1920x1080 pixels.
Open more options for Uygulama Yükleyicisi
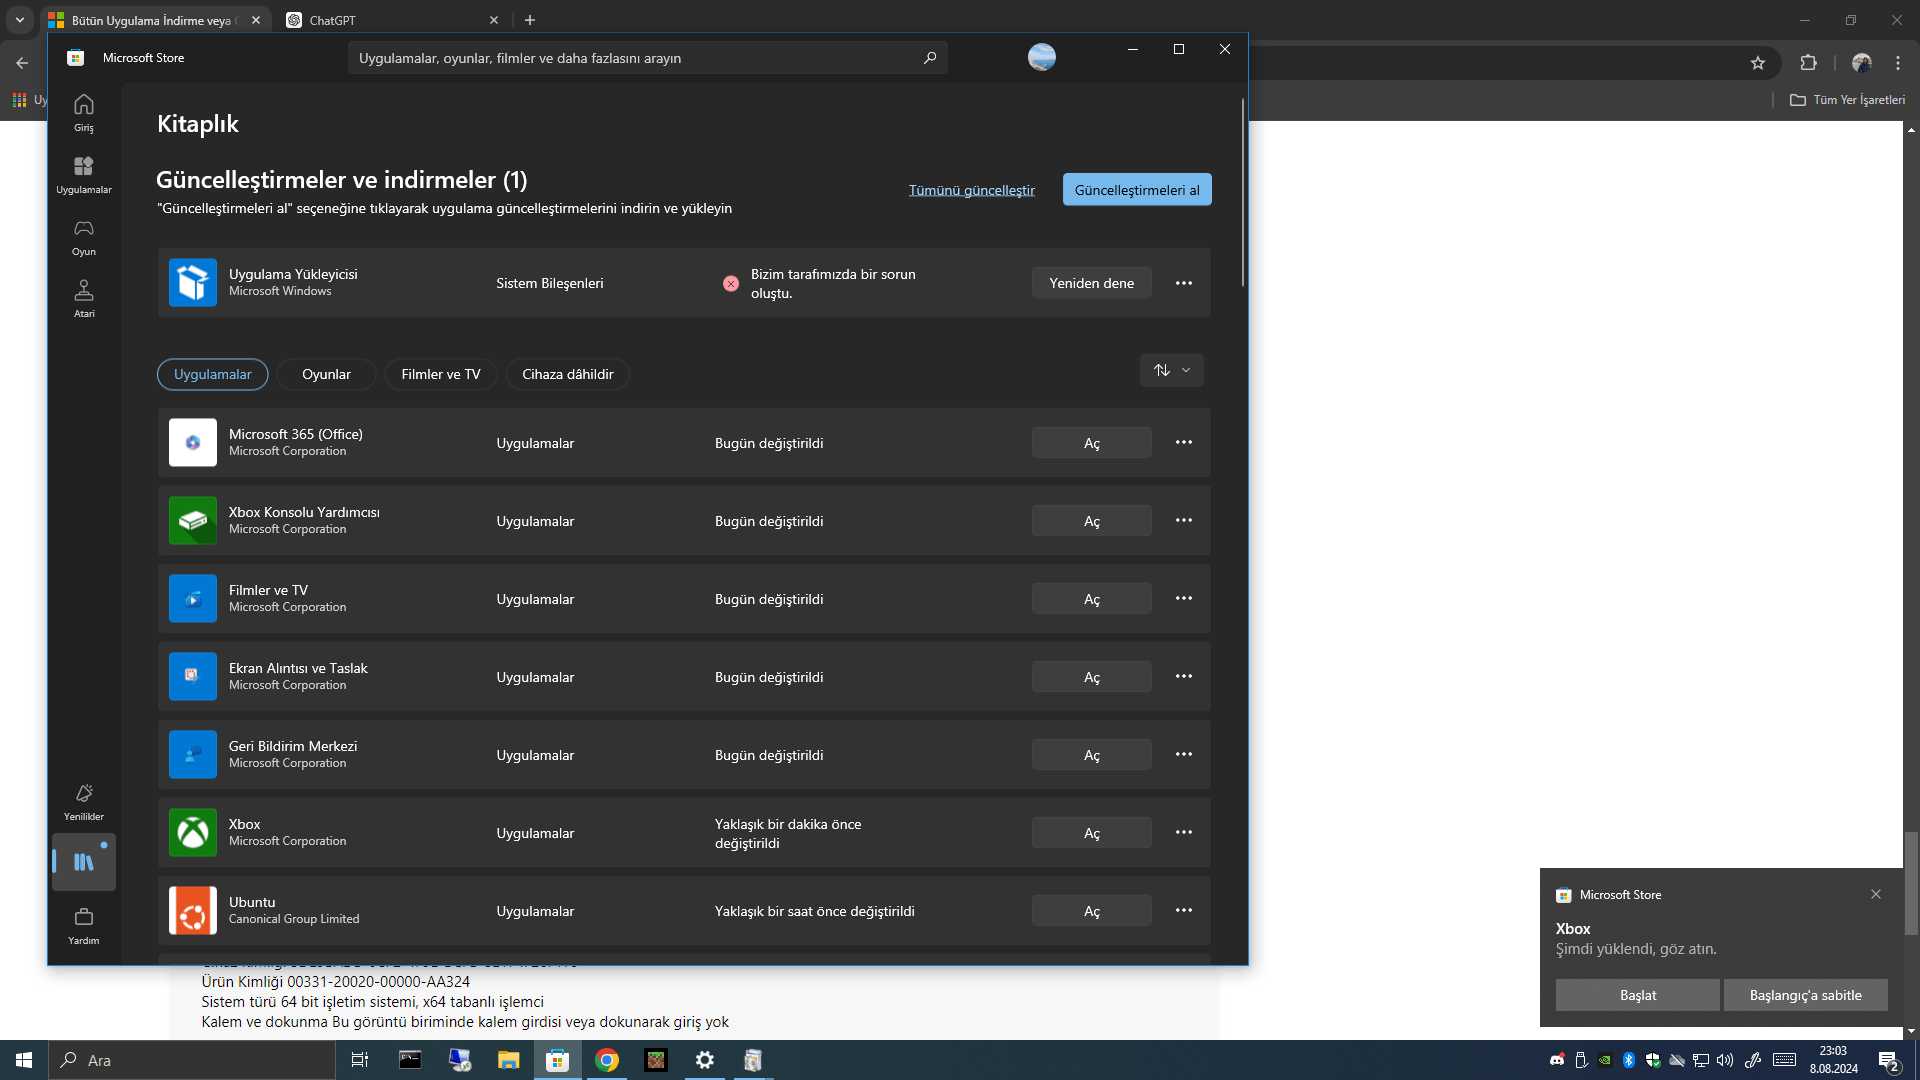point(1184,283)
